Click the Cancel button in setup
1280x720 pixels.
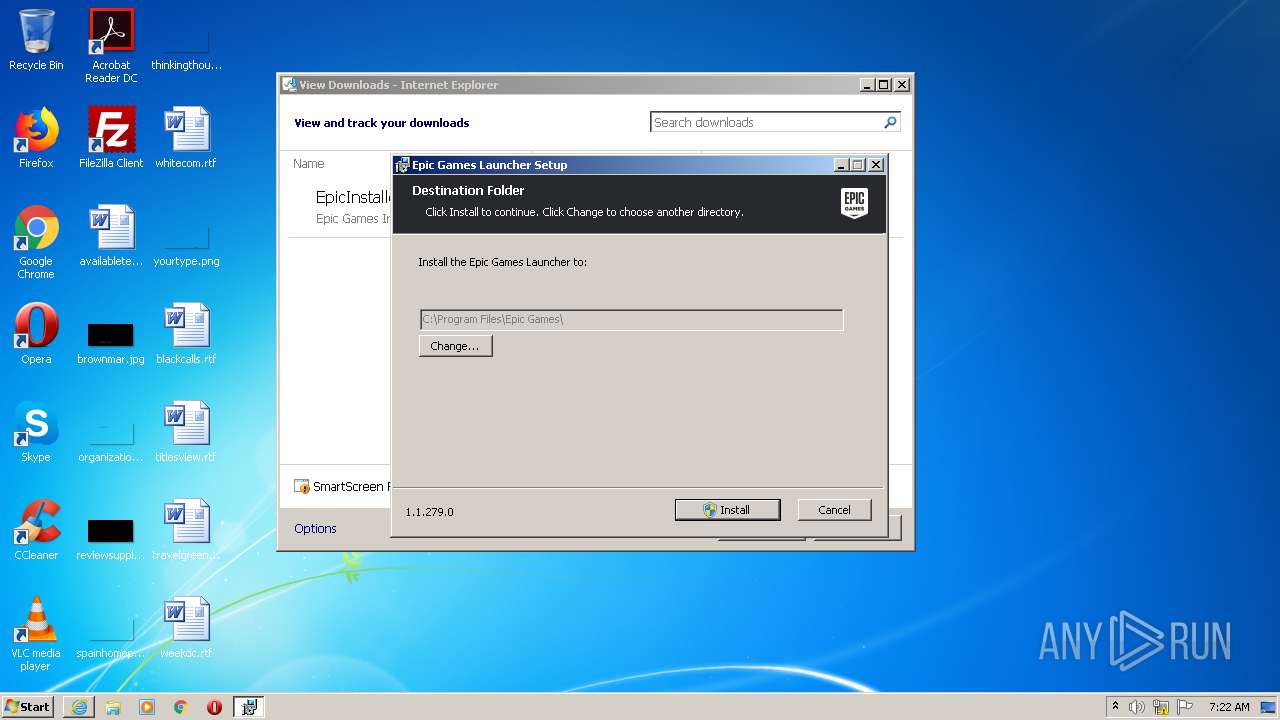point(834,510)
